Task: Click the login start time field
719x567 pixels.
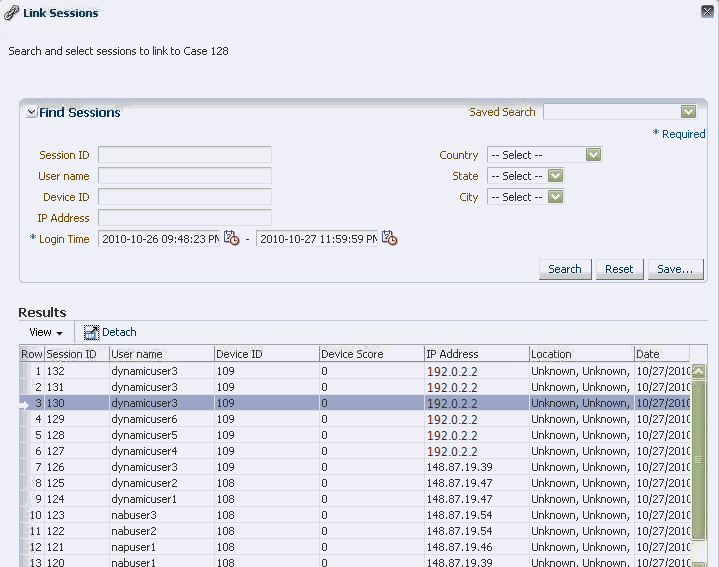Action: tap(159, 239)
